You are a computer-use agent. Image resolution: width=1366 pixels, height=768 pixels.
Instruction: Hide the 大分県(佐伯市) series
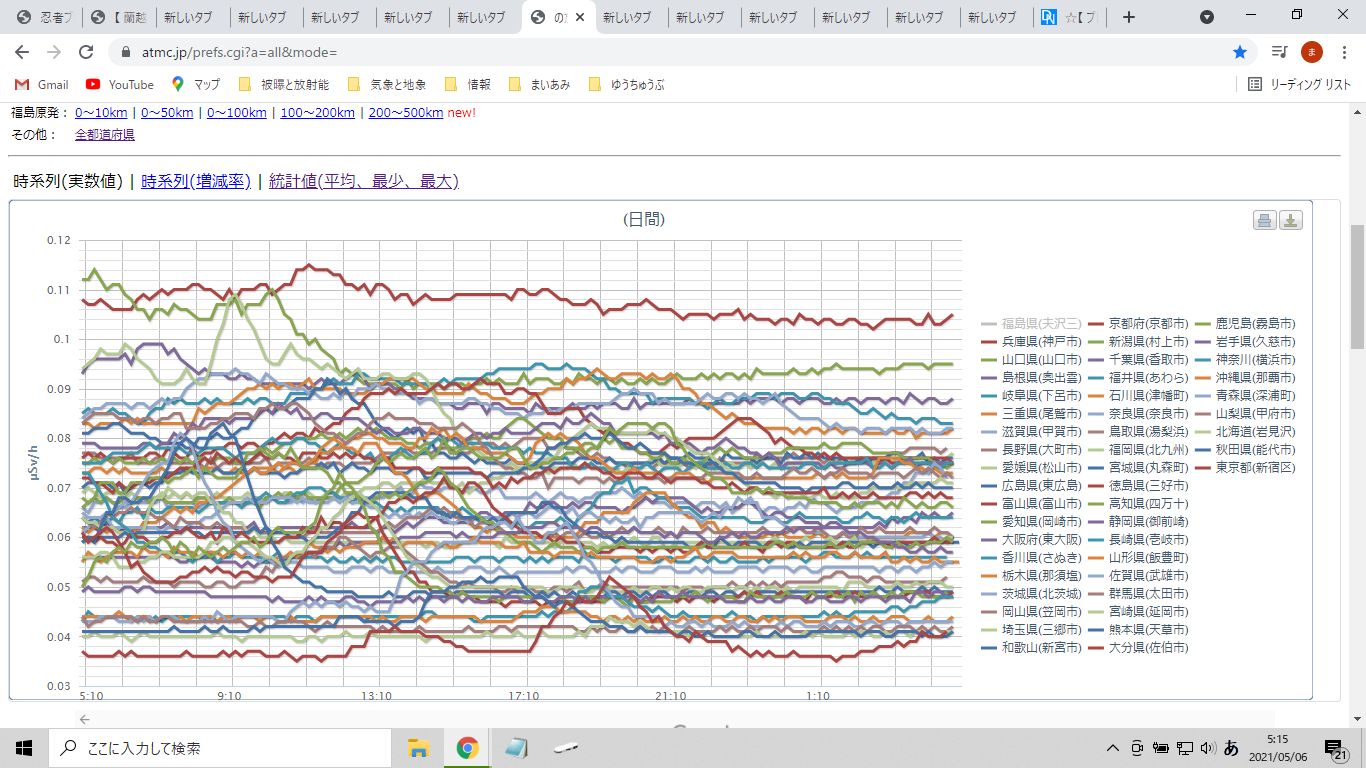click(x=1138, y=647)
